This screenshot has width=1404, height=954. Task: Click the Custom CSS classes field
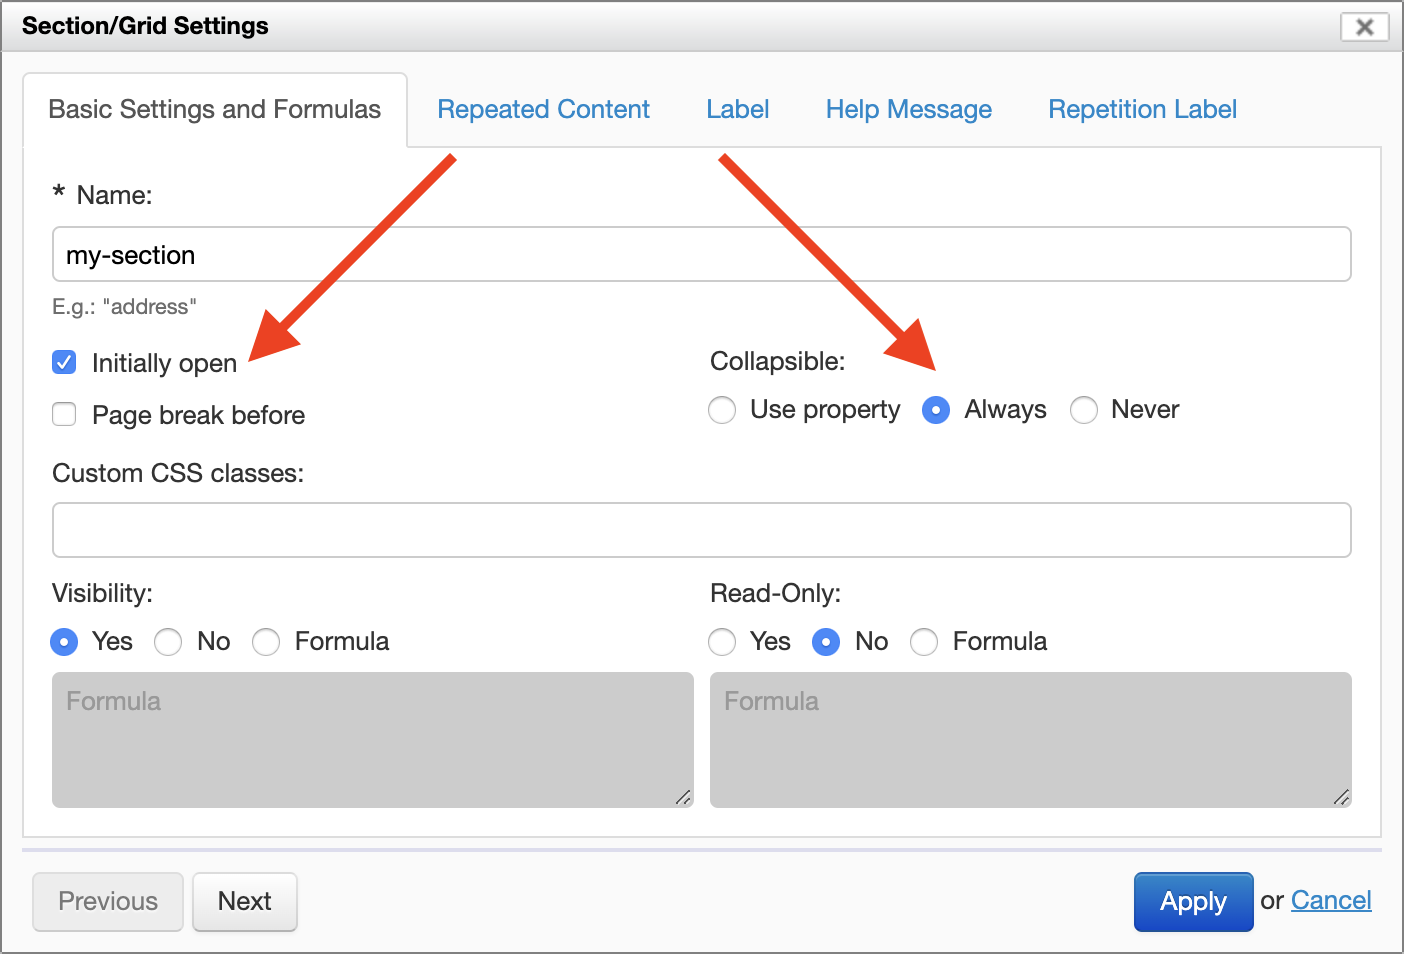coord(701,530)
